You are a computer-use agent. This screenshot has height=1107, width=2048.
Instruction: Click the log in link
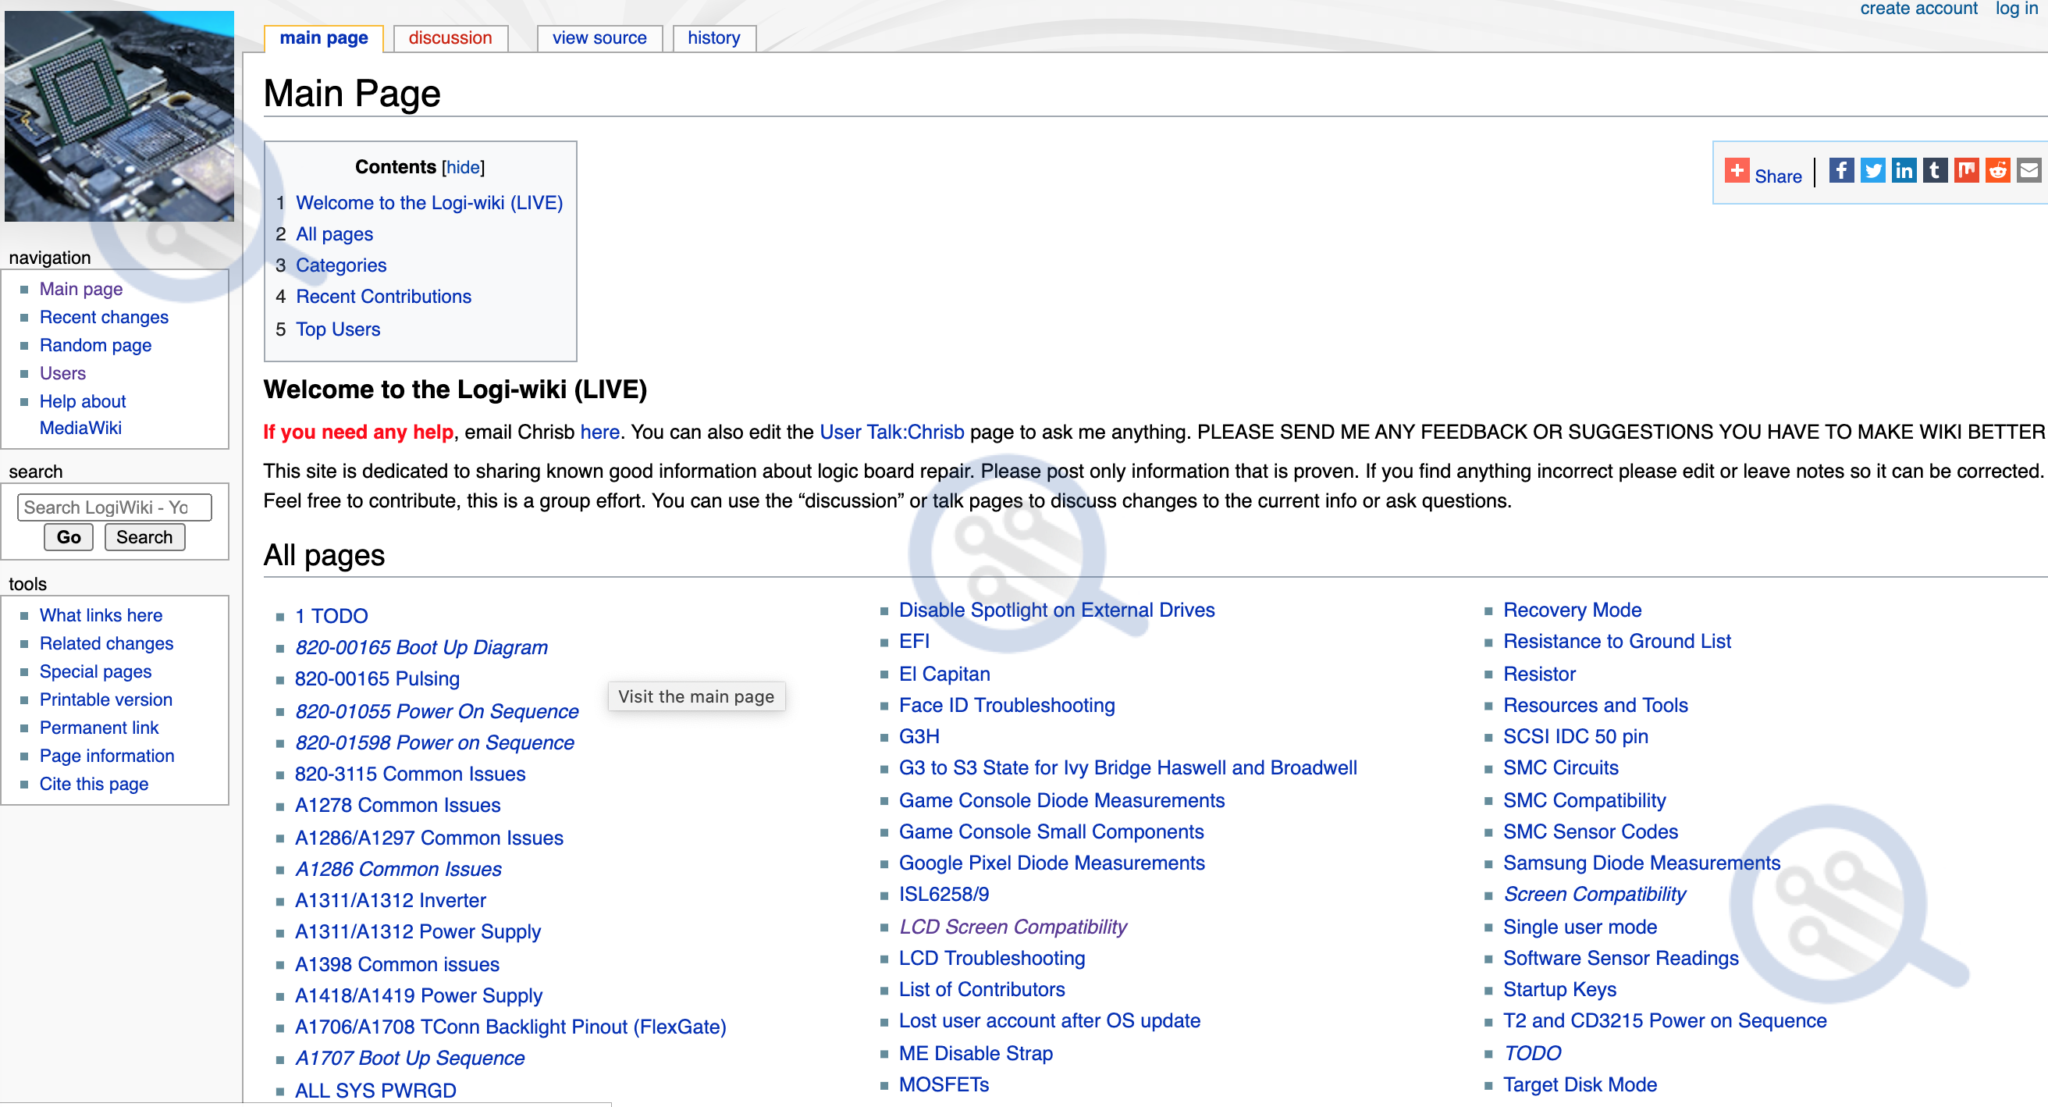(x=2016, y=9)
